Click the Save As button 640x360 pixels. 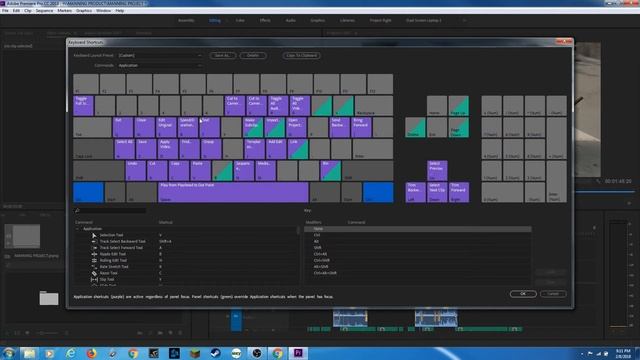pyautogui.click(x=222, y=56)
